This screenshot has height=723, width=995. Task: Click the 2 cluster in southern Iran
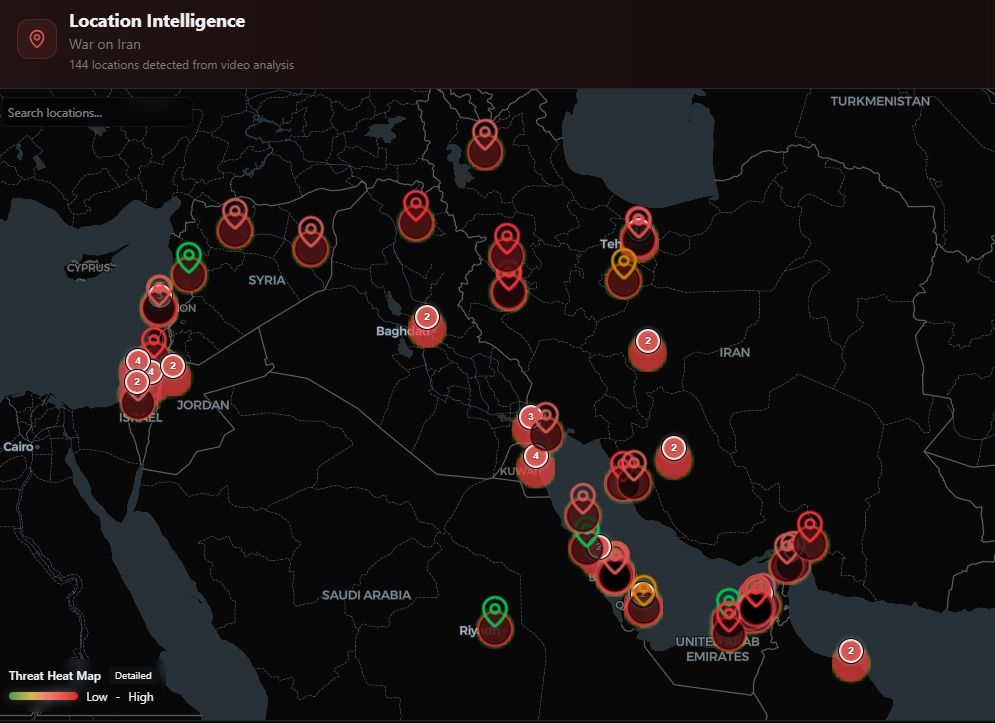point(674,448)
